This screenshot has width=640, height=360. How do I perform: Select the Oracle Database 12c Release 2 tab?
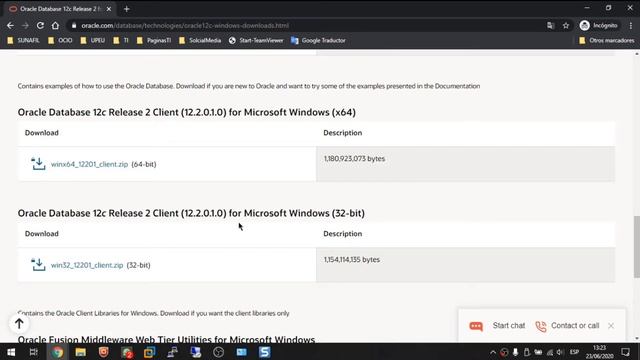[60, 9]
